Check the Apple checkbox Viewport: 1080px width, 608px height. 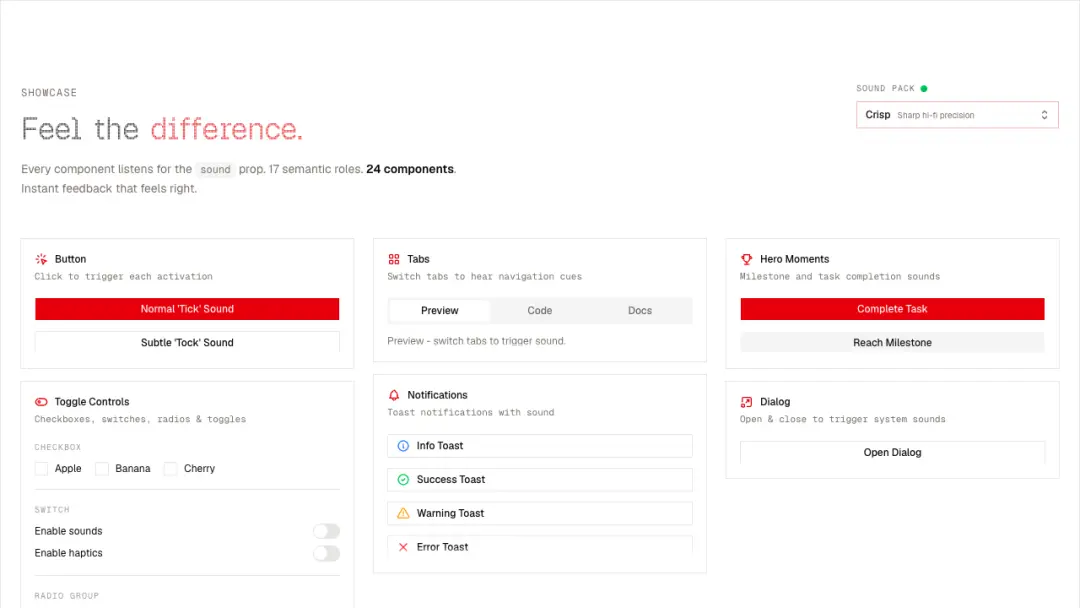[x=41, y=468]
